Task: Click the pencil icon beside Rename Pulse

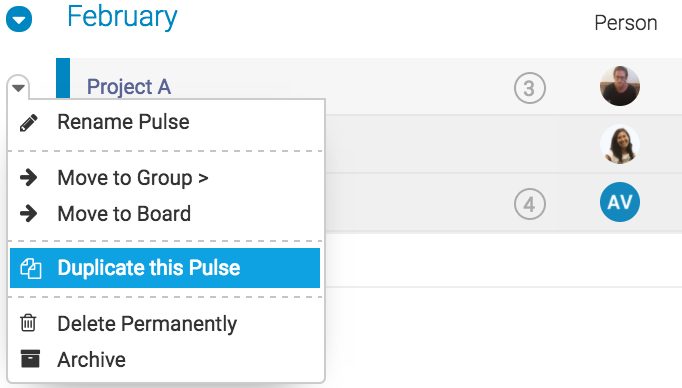Action: [x=29, y=123]
